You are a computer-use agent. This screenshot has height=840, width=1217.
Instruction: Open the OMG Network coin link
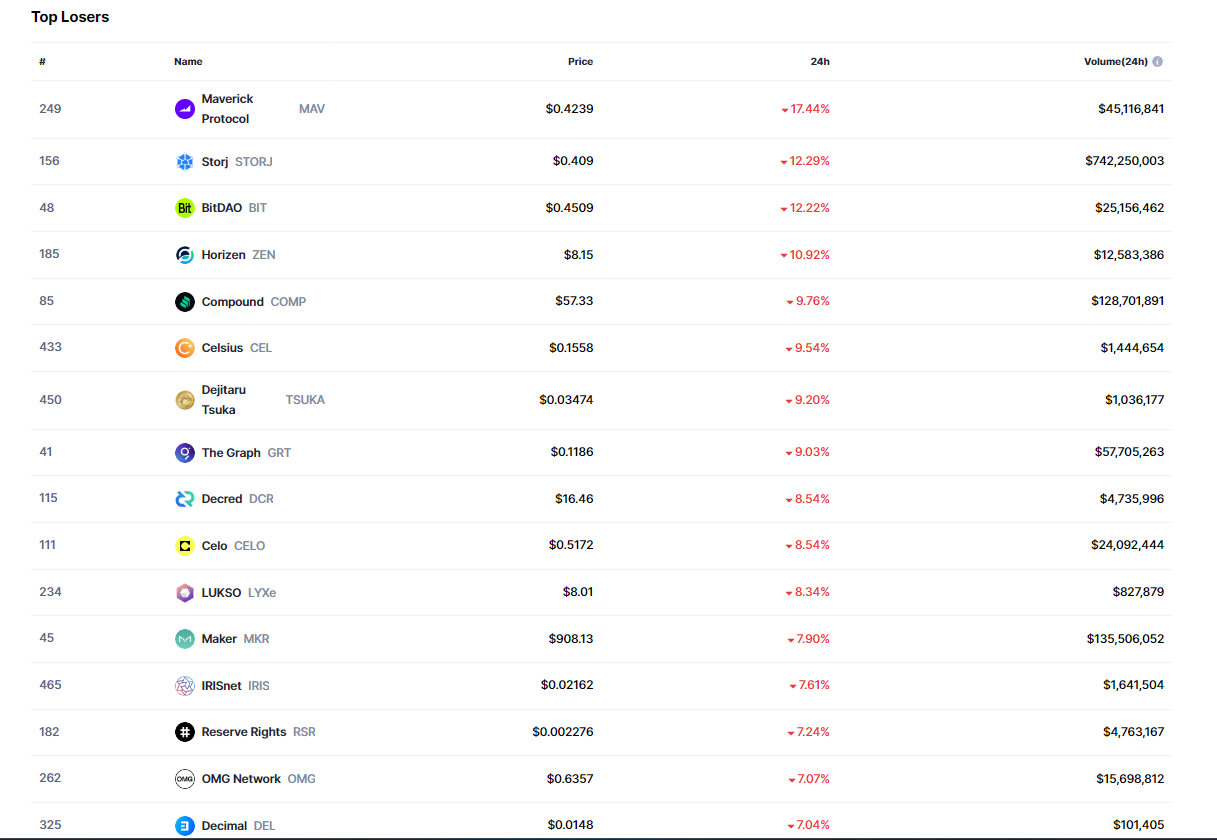[241, 779]
